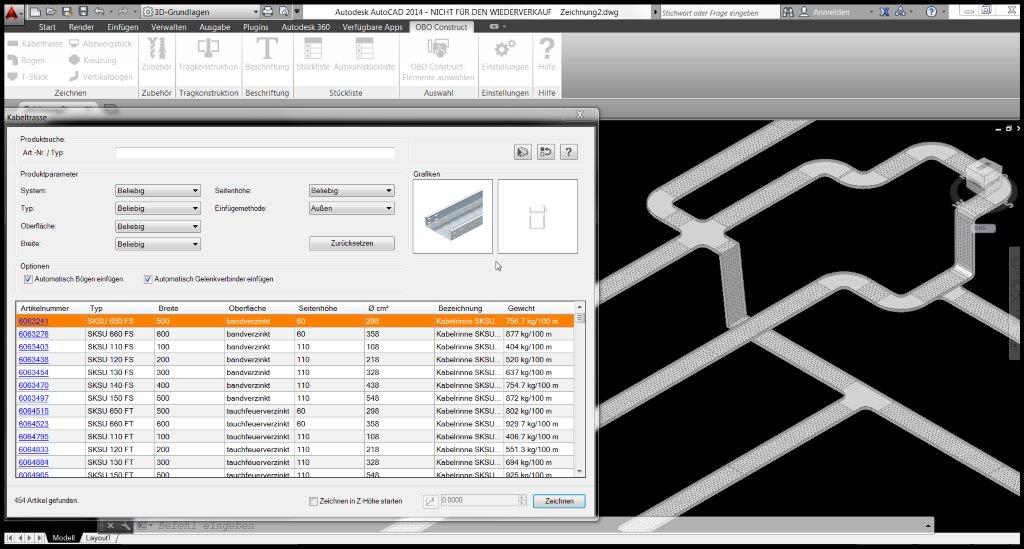This screenshot has width=1024, height=549.
Task: Click the Z-height pick point icon
Action: (430, 501)
